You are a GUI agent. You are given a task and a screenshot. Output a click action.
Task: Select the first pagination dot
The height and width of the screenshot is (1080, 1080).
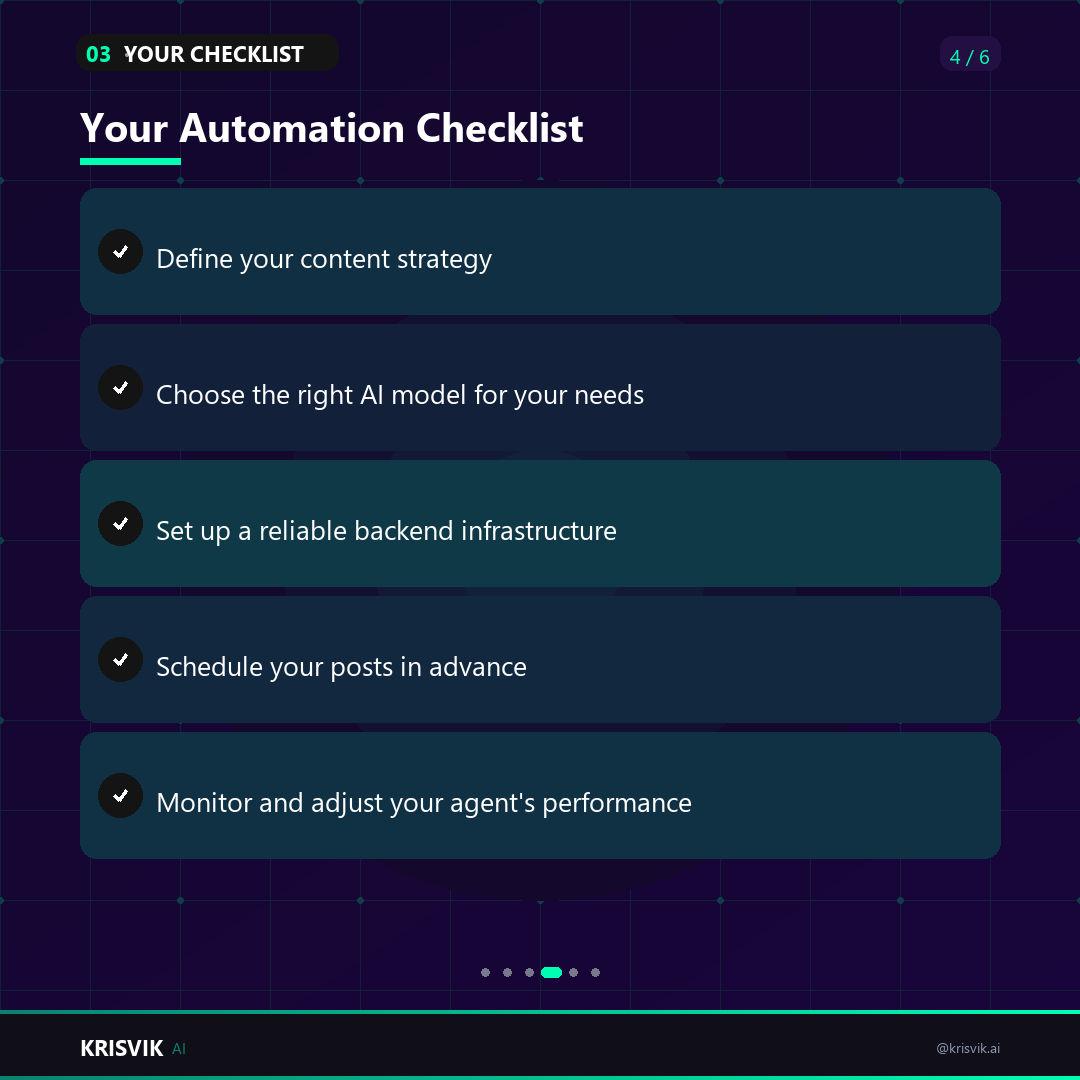point(486,973)
